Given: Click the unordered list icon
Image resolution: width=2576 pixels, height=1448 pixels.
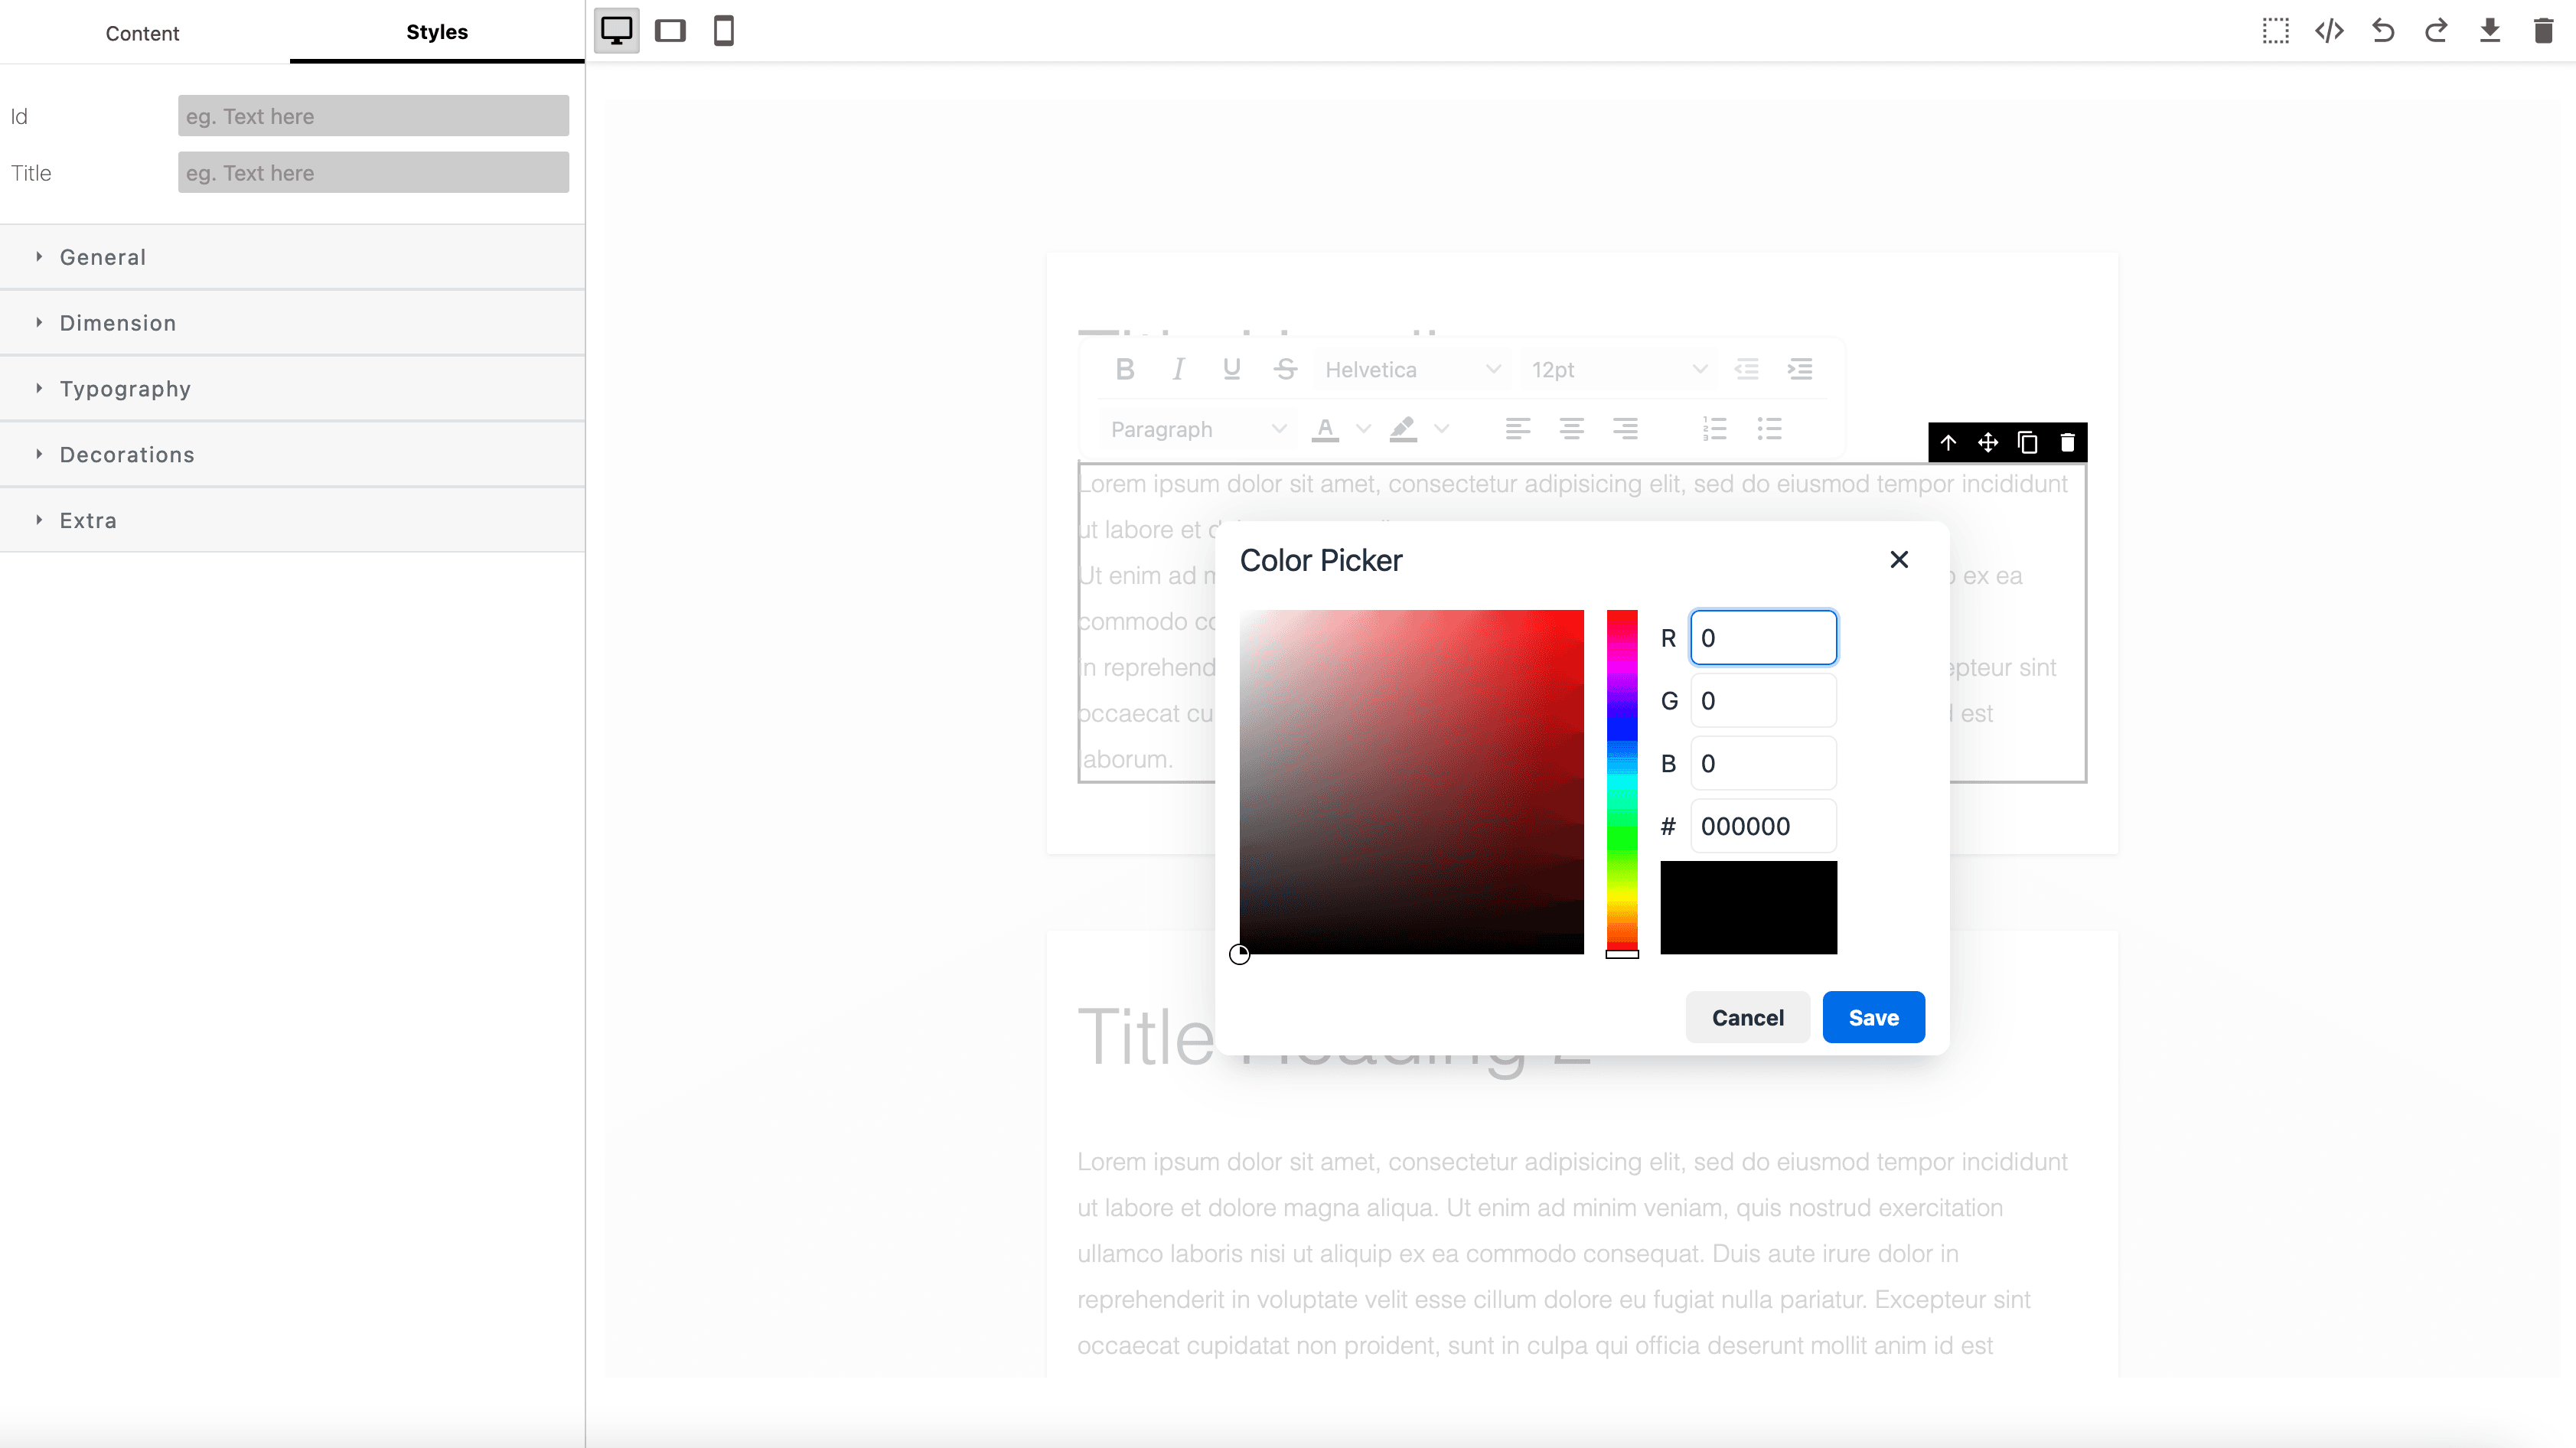Looking at the screenshot, I should pos(1769,429).
